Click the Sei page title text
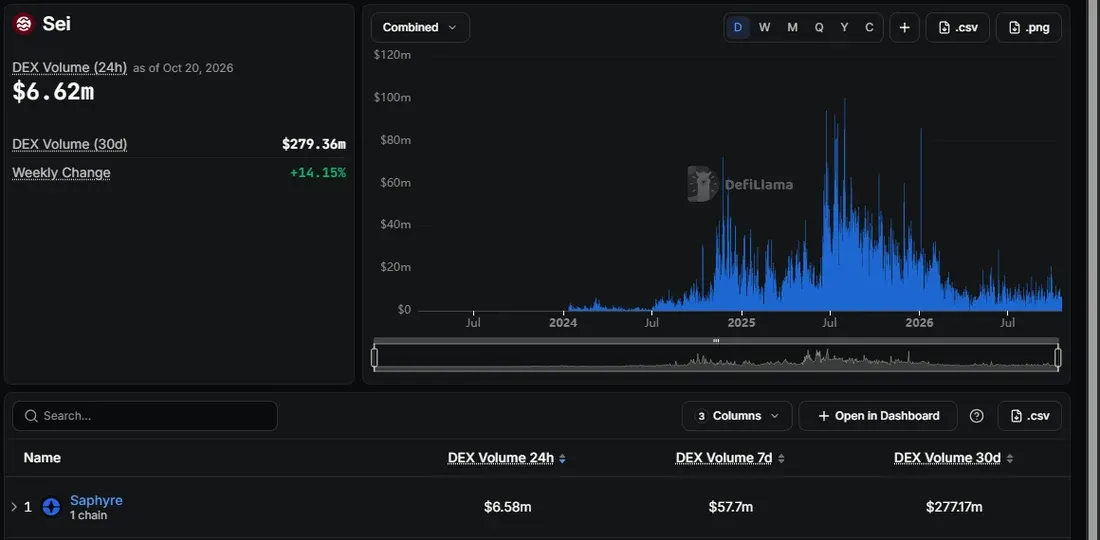 pos(56,24)
